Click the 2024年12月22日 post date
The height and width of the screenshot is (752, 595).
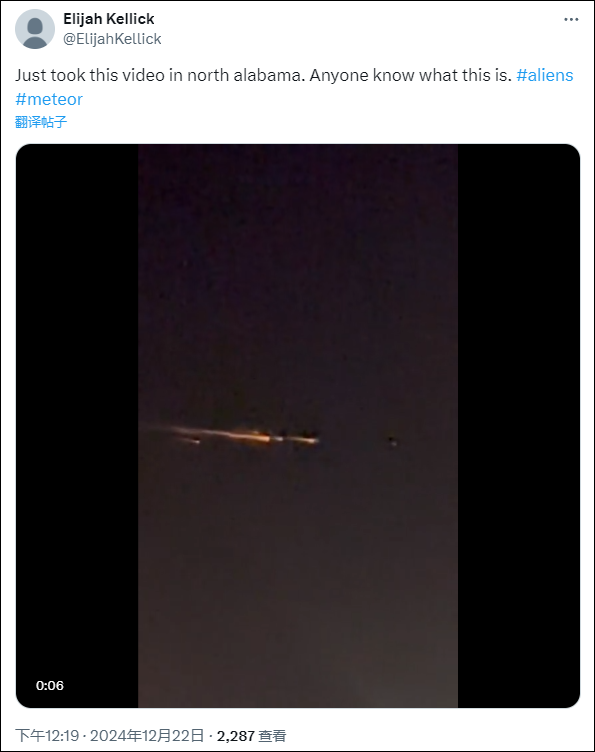(147, 735)
